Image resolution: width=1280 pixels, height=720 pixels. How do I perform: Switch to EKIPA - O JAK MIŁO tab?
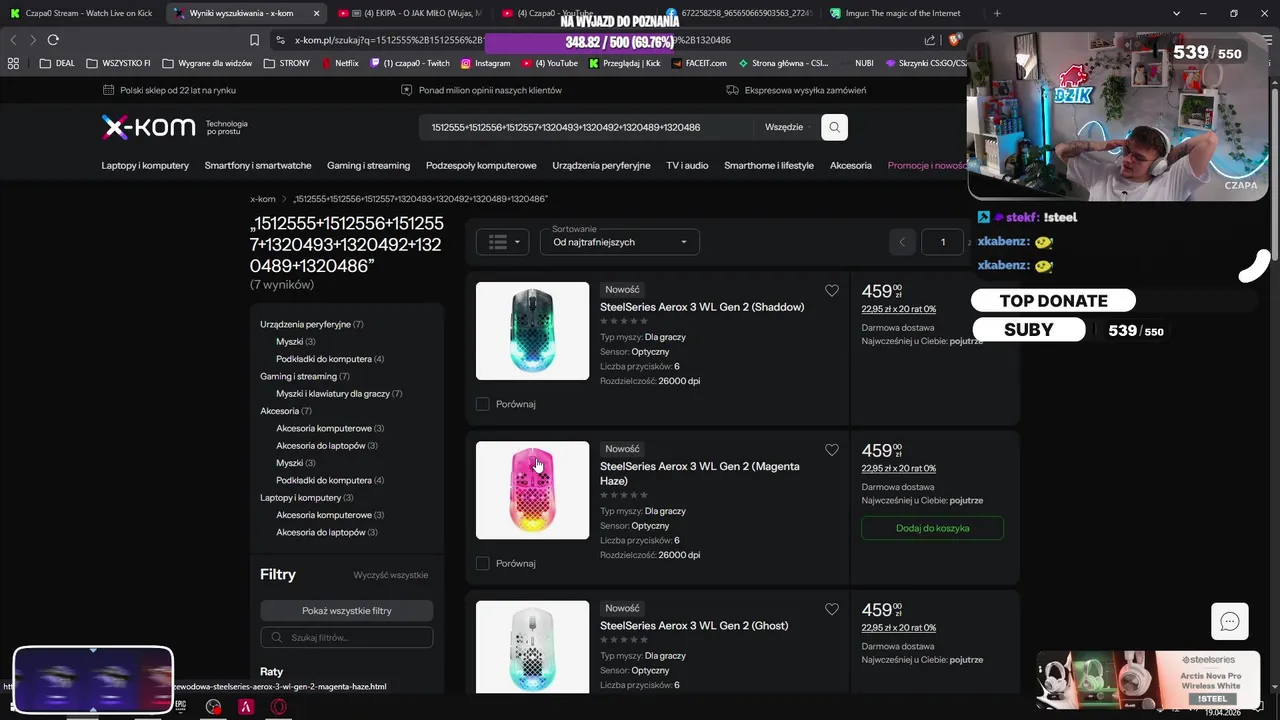tap(410, 13)
